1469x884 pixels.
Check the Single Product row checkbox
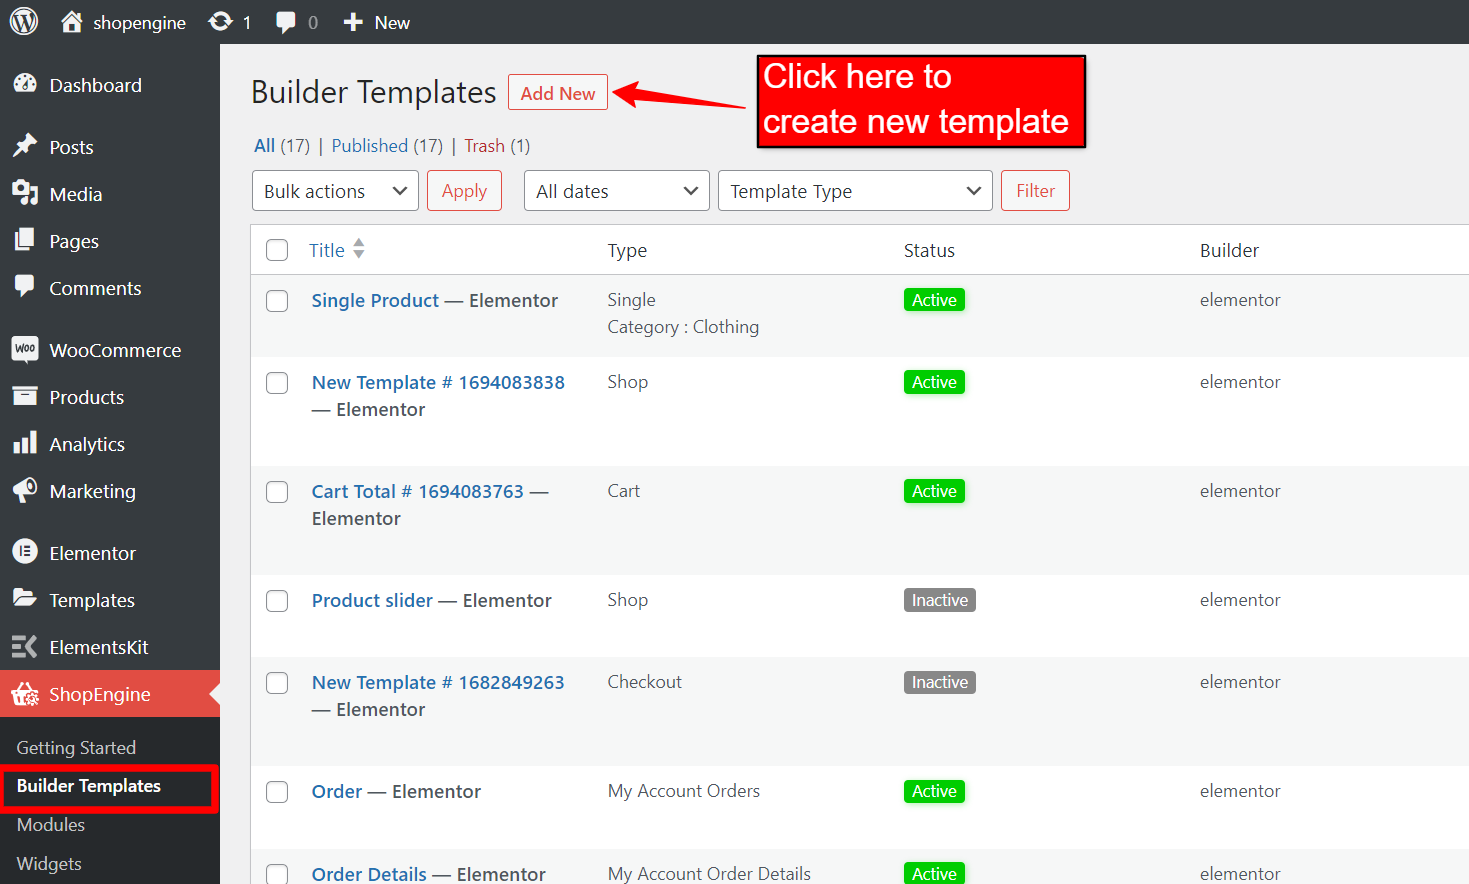(x=277, y=301)
